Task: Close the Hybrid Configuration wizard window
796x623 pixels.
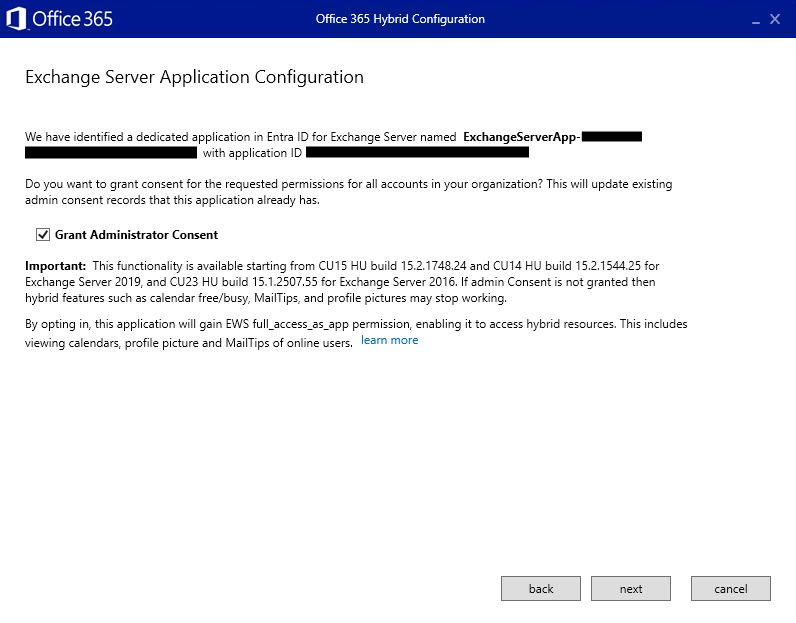Action: [775, 19]
